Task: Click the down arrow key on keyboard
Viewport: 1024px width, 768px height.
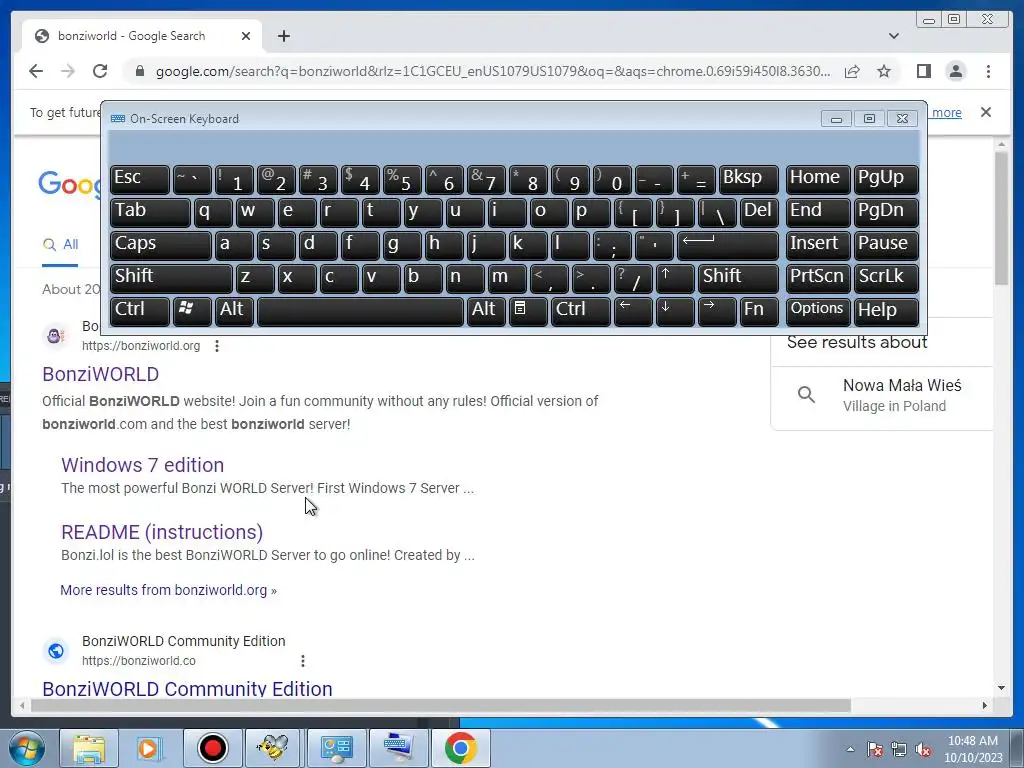Action: (x=674, y=311)
